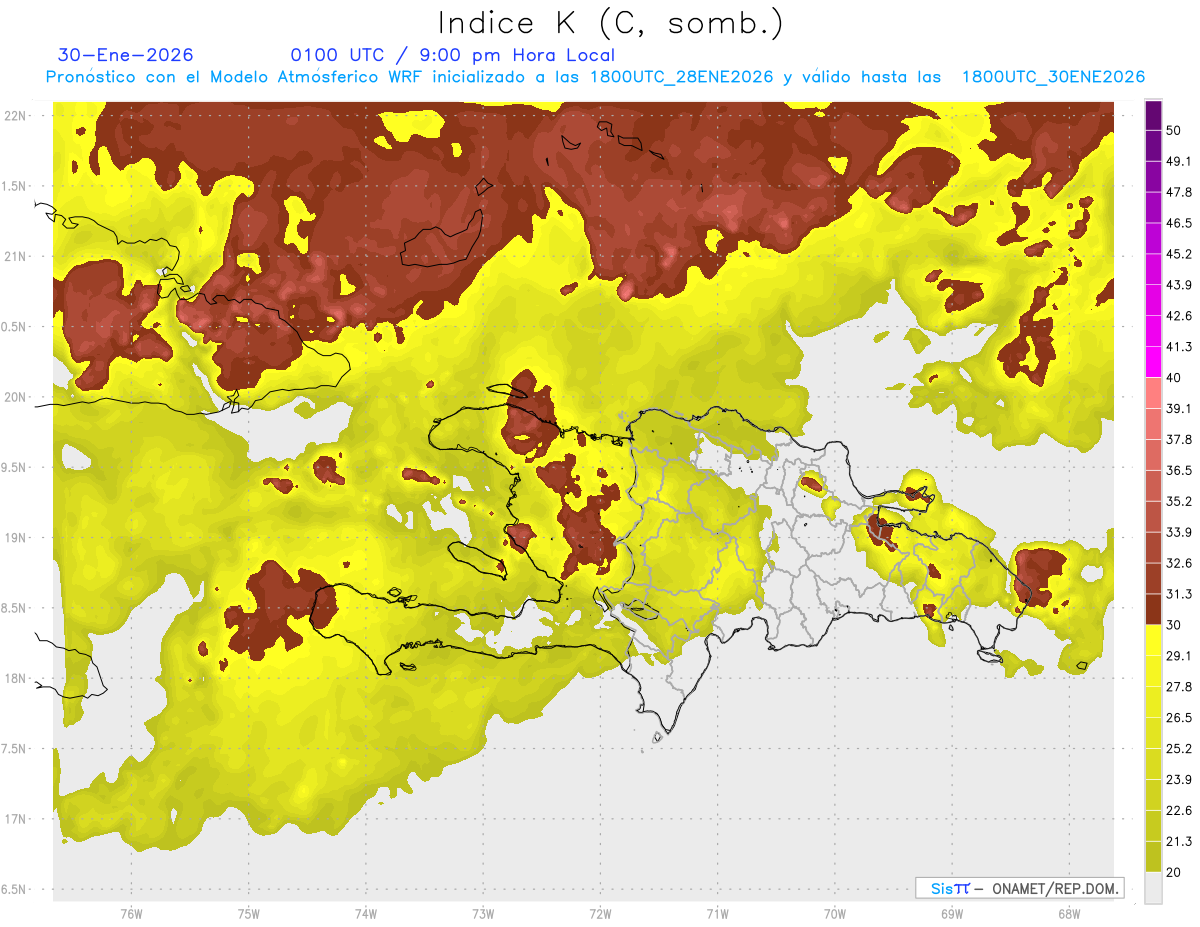Click the '41.3' color scale value
The image size is (1200, 927).
(1178, 347)
